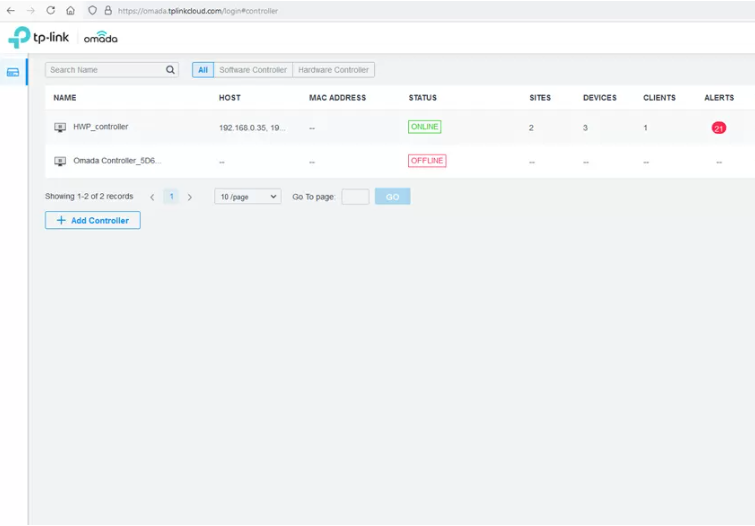Click the Add Controller button
Viewport: 755px width, 526px height.
tap(93, 220)
